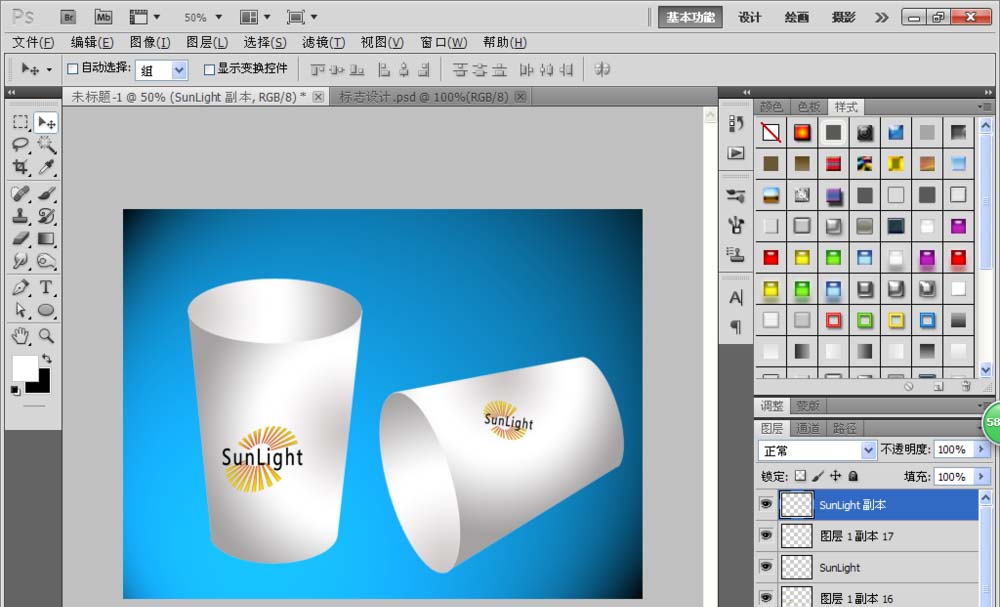Image resolution: width=1000 pixels, height=607 pixels.
Task: Switch to the 设计 workspace
Action: 749,17
